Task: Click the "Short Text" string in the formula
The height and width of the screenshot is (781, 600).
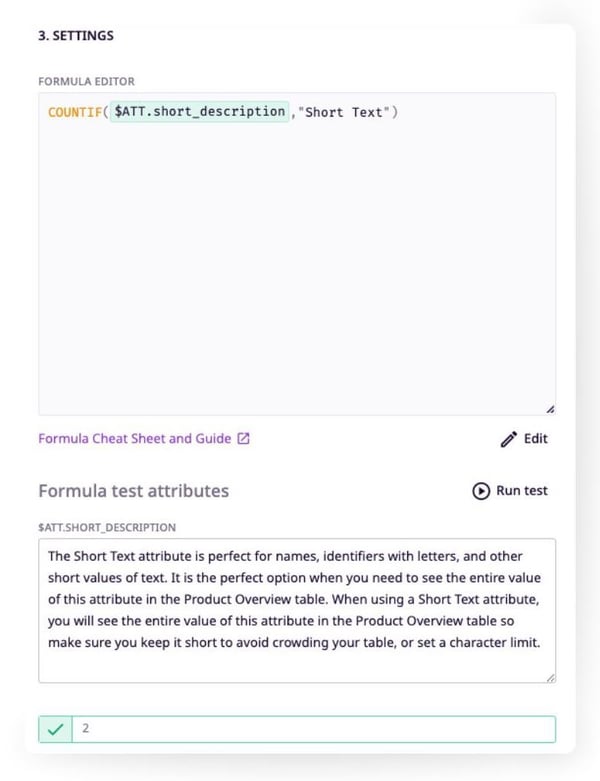Action: [343, 112]
